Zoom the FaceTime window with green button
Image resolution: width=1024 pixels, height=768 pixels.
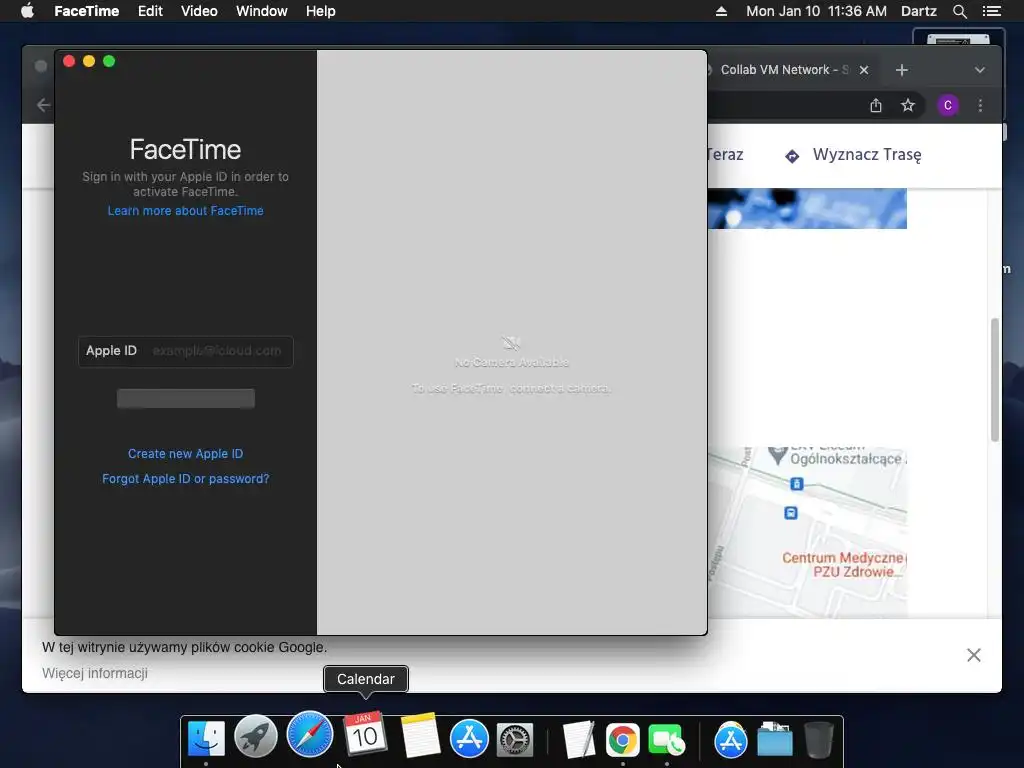coord(109,61)
